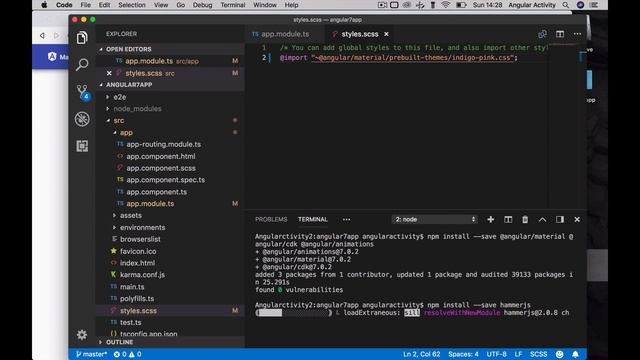Change indentation via Spaces: 4
This screenshot has width=640, height=360.
click(463, 354)
